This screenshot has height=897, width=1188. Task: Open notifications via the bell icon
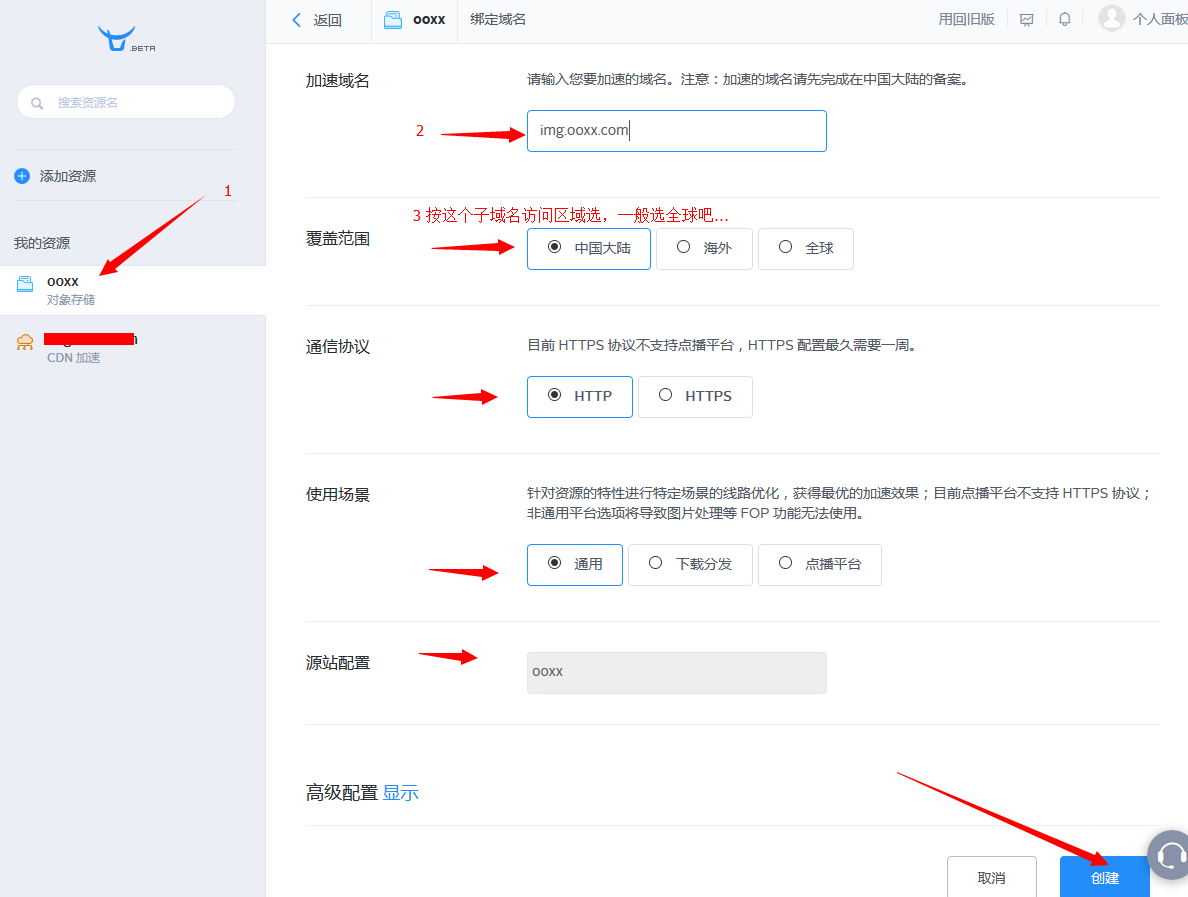click(x=1064, y=18)
